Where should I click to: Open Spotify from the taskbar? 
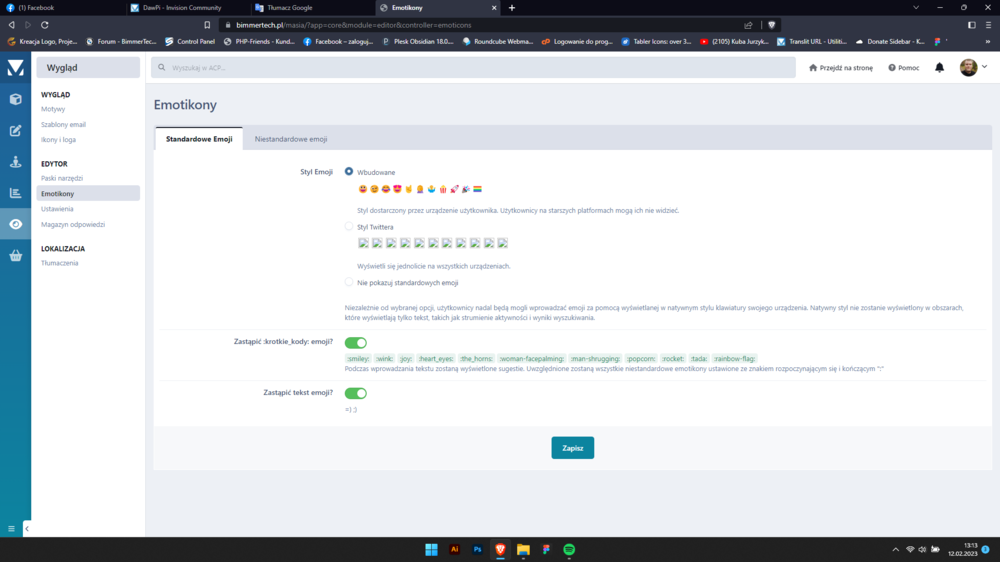coord(569,549)
